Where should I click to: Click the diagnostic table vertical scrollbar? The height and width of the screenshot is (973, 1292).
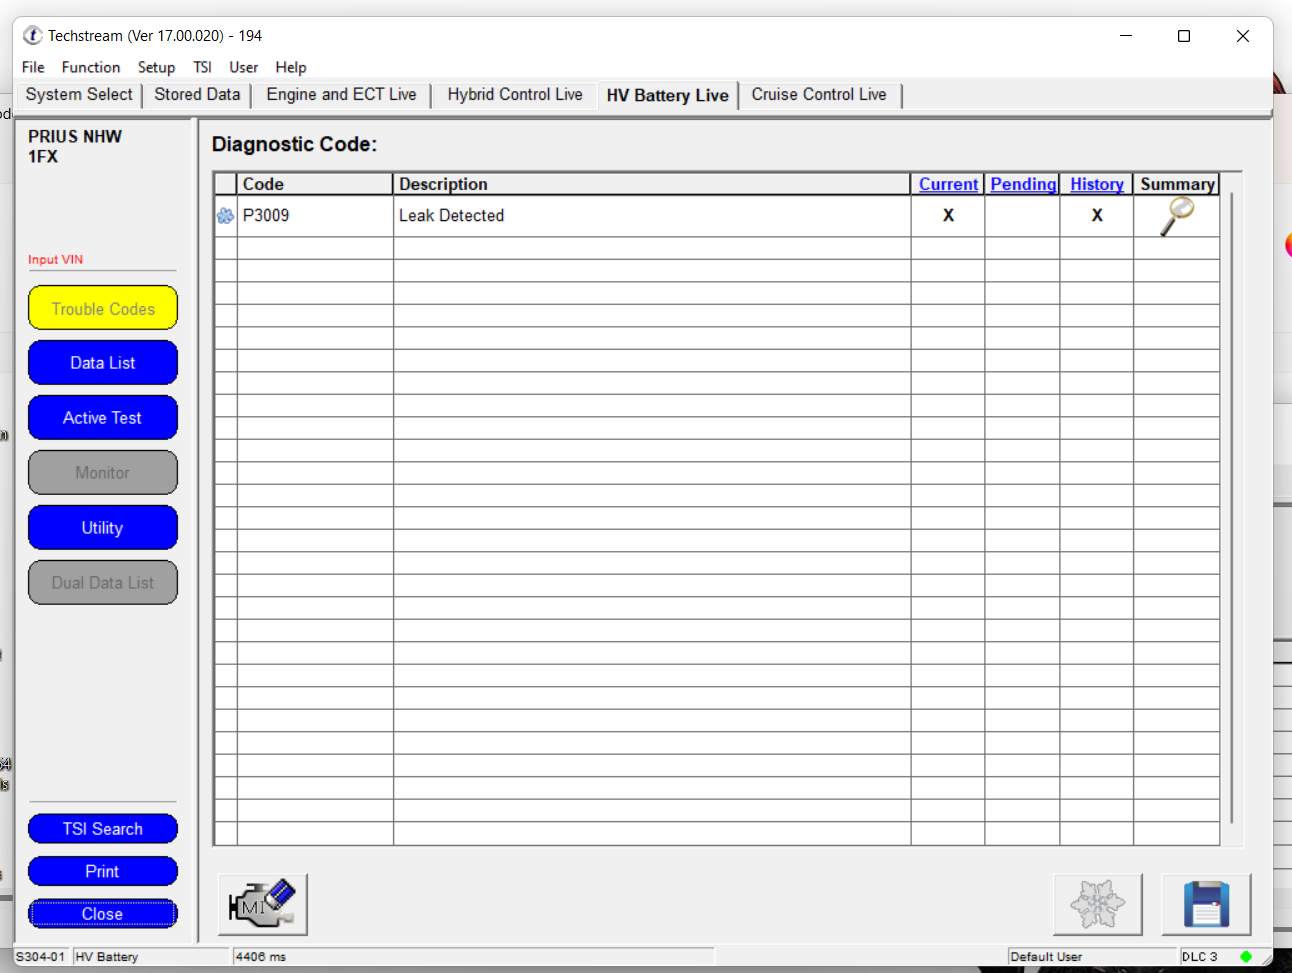1232,508
